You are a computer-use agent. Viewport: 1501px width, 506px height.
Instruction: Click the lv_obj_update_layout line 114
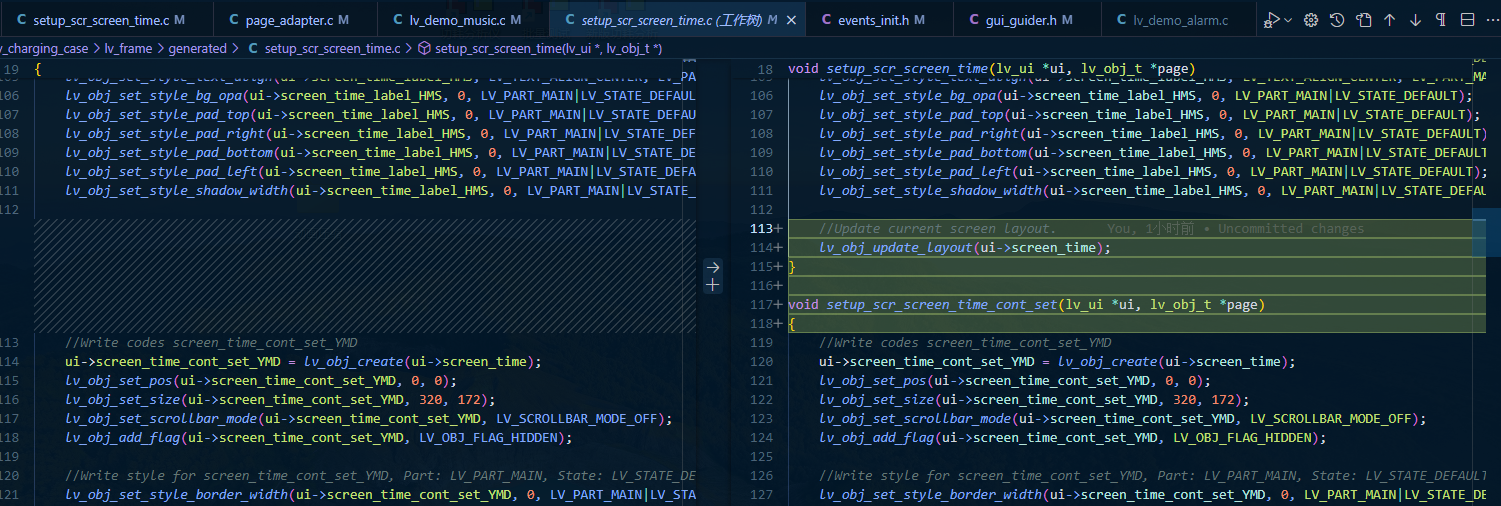point(965,248)
